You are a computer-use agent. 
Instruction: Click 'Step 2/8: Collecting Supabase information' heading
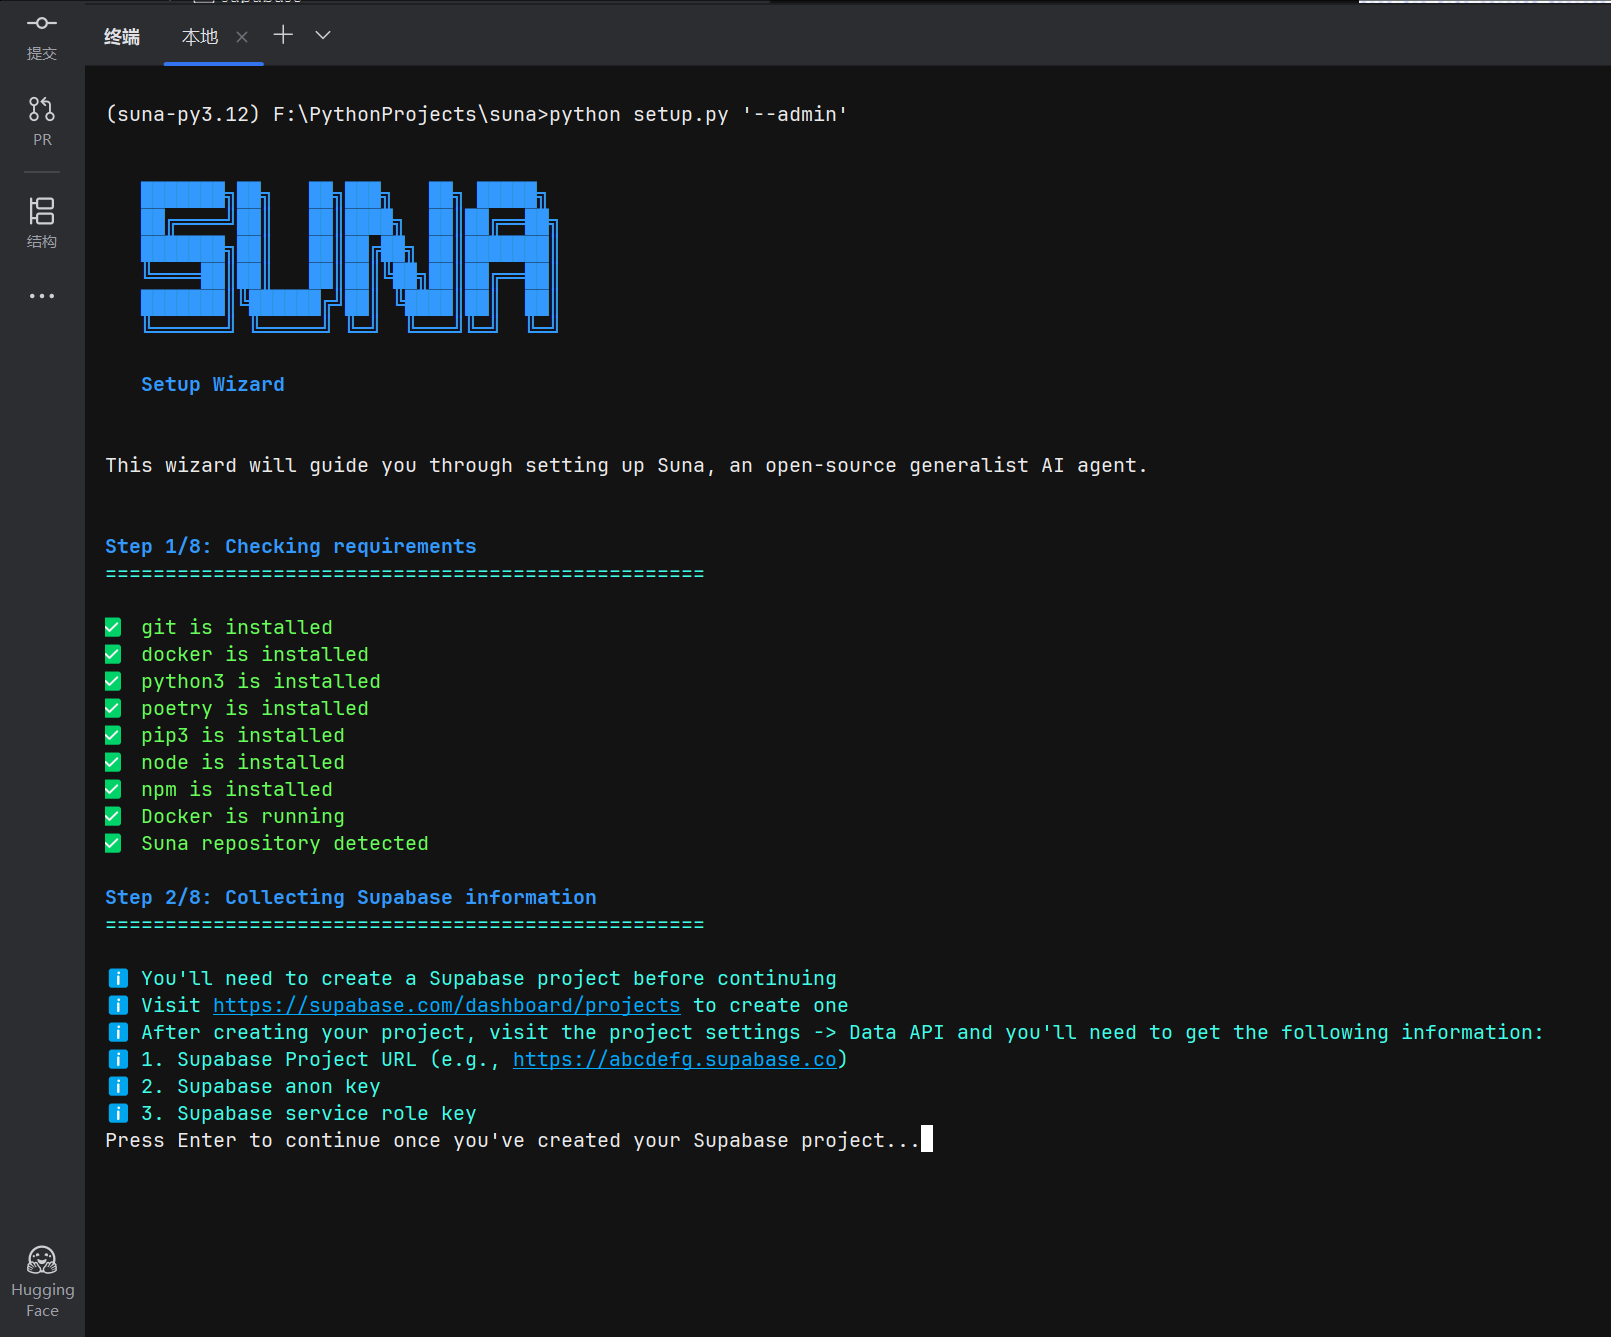click(x=350, y=897)
